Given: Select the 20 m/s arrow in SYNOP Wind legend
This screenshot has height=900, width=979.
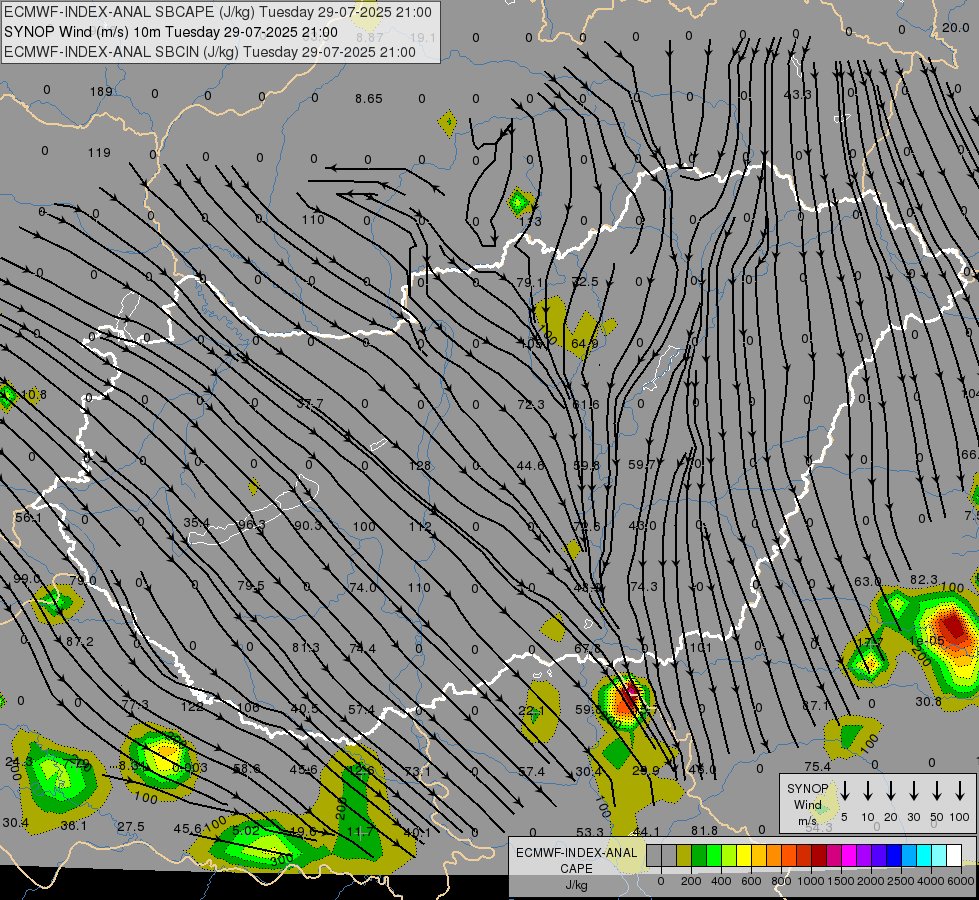Looking at the screenshot, I should pos(891,791).
